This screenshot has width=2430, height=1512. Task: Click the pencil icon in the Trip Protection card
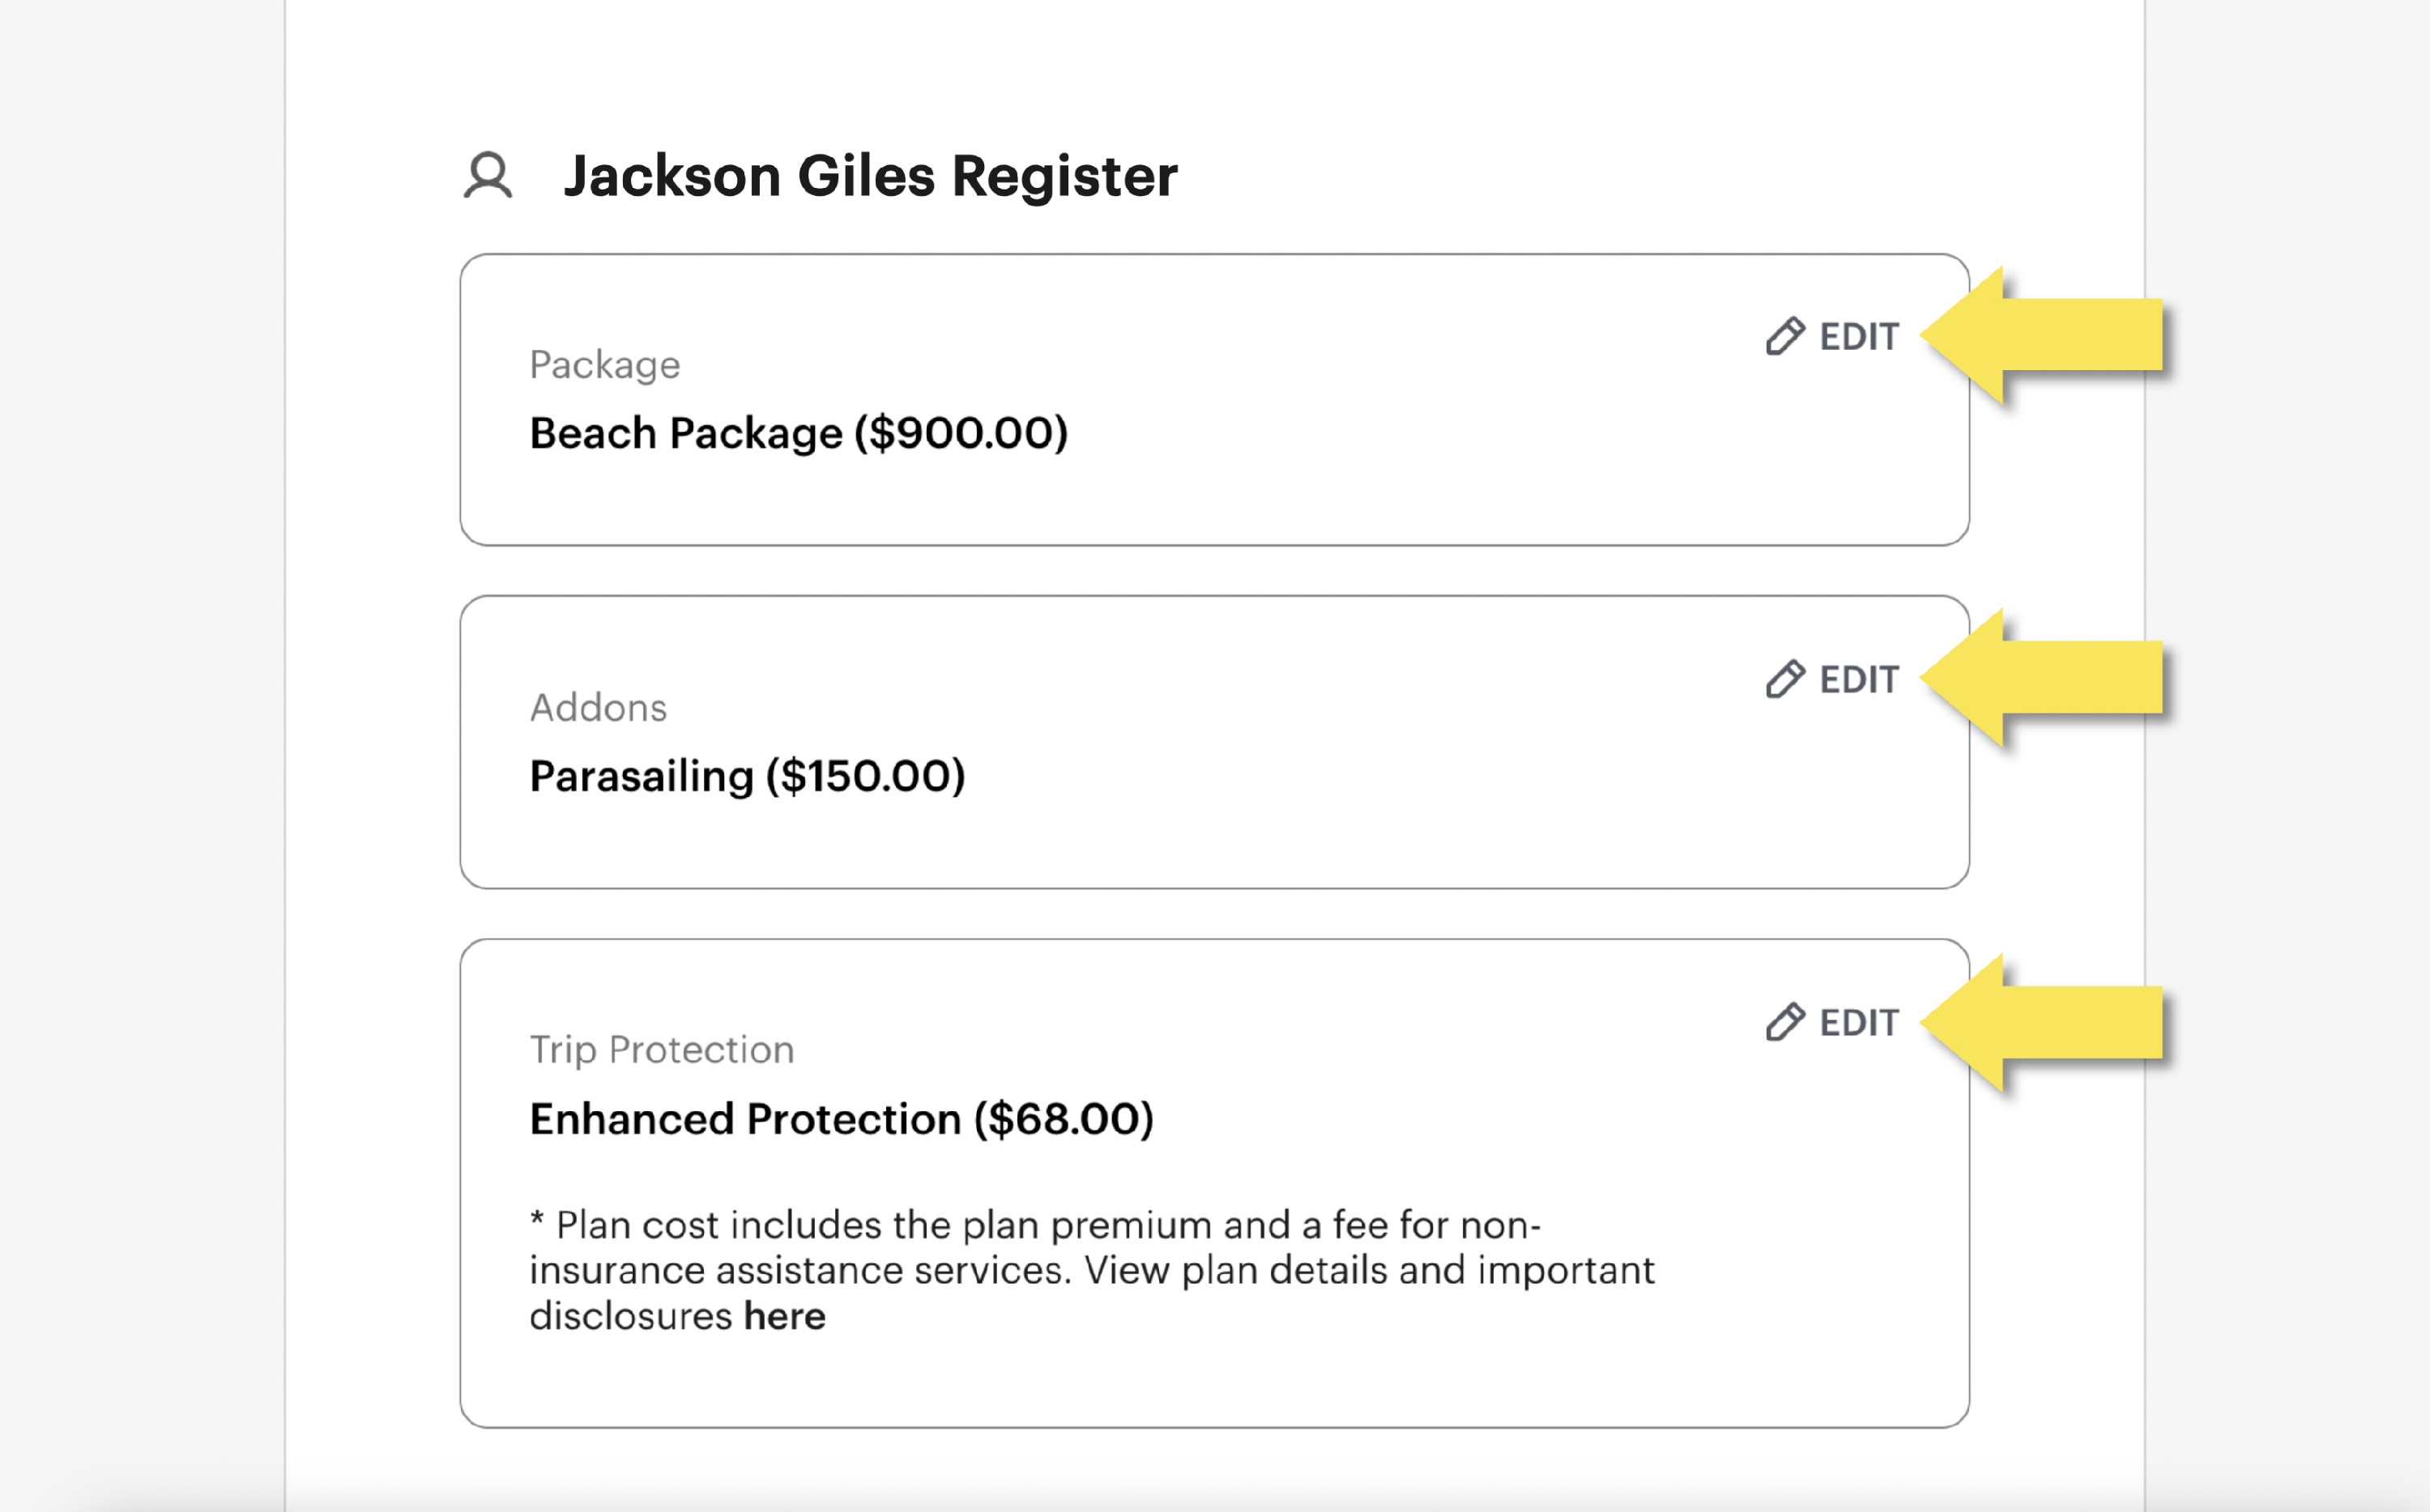(1785, 1022)
